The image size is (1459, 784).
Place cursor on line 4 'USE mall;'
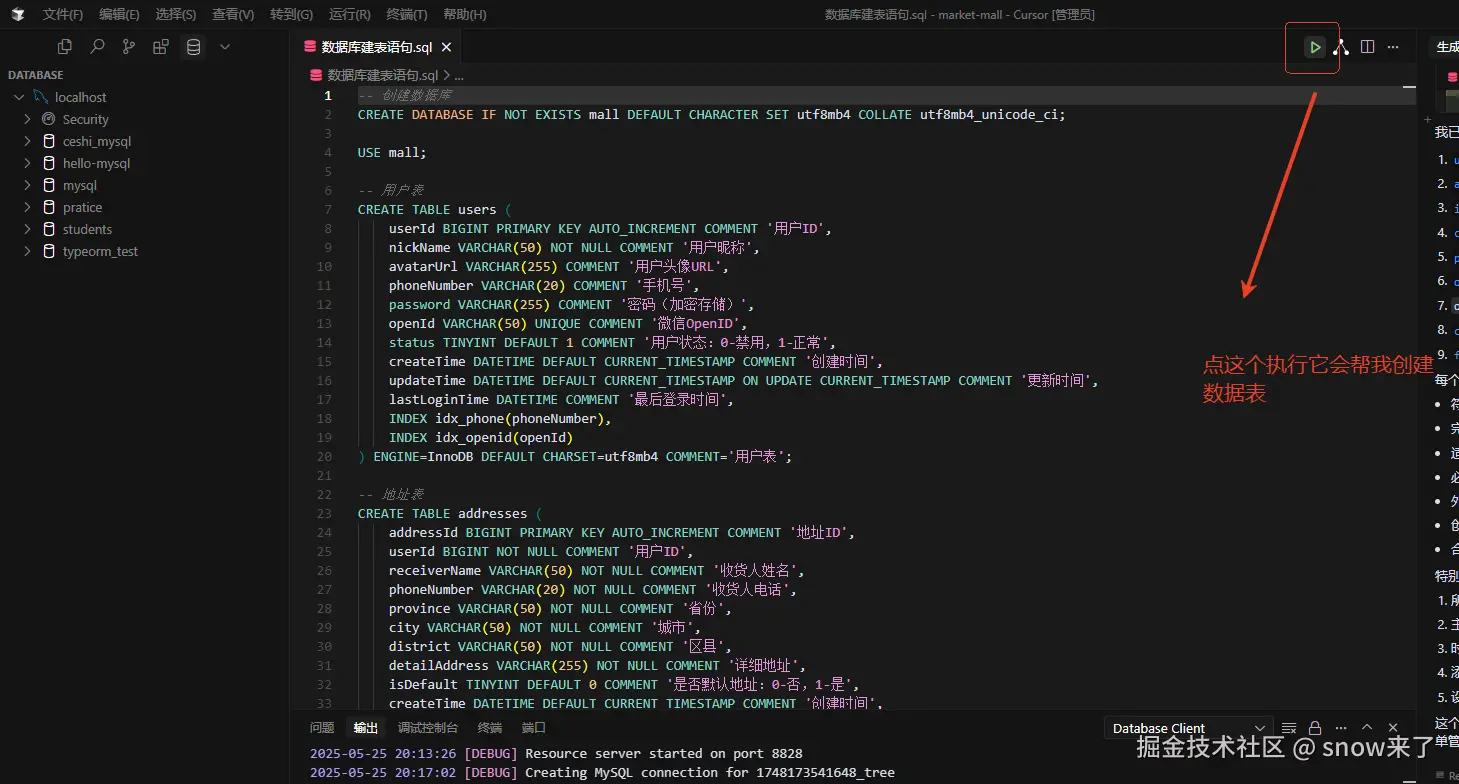(392, 153)
